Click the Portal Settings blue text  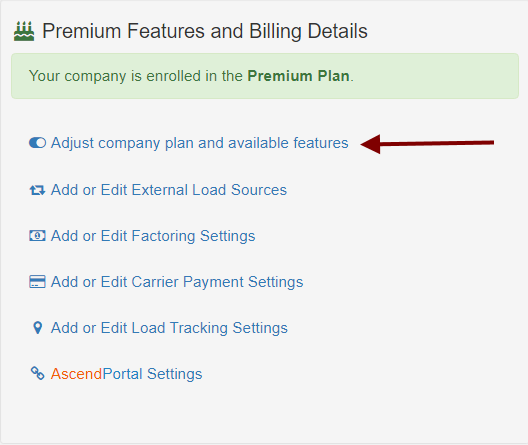coord(152,374)
